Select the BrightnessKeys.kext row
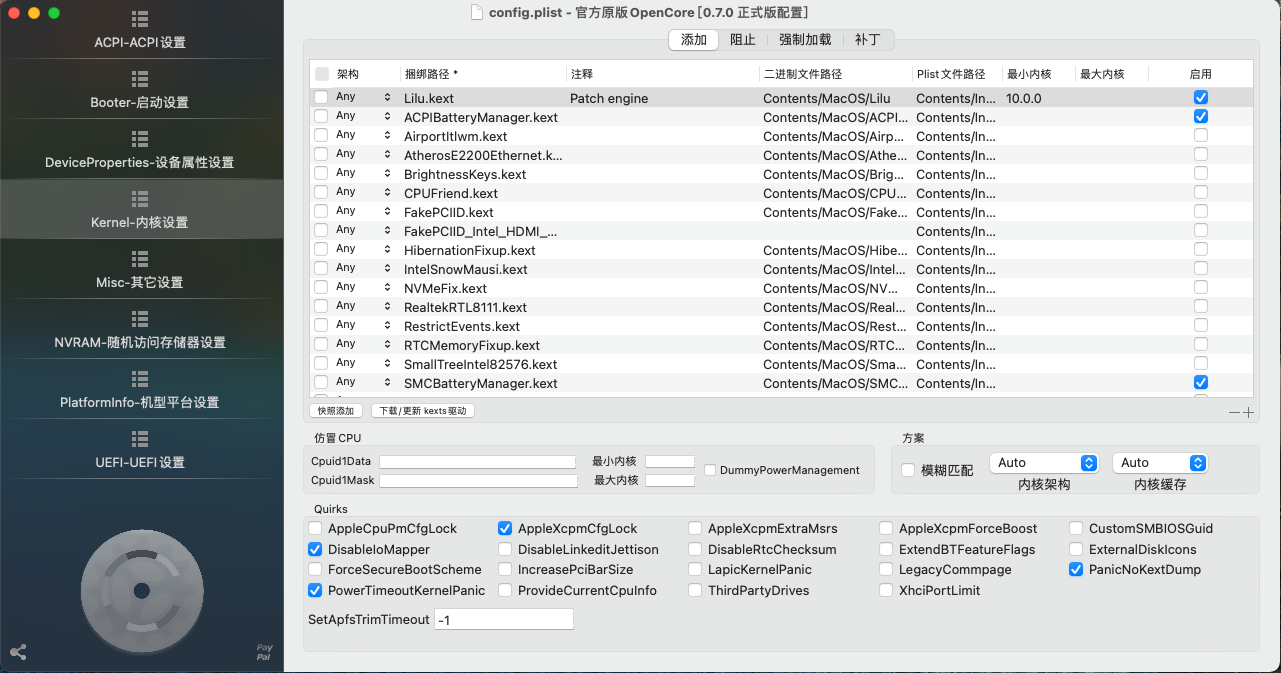The height and width of the screenshot is (673, 1281). coord(781,174)
